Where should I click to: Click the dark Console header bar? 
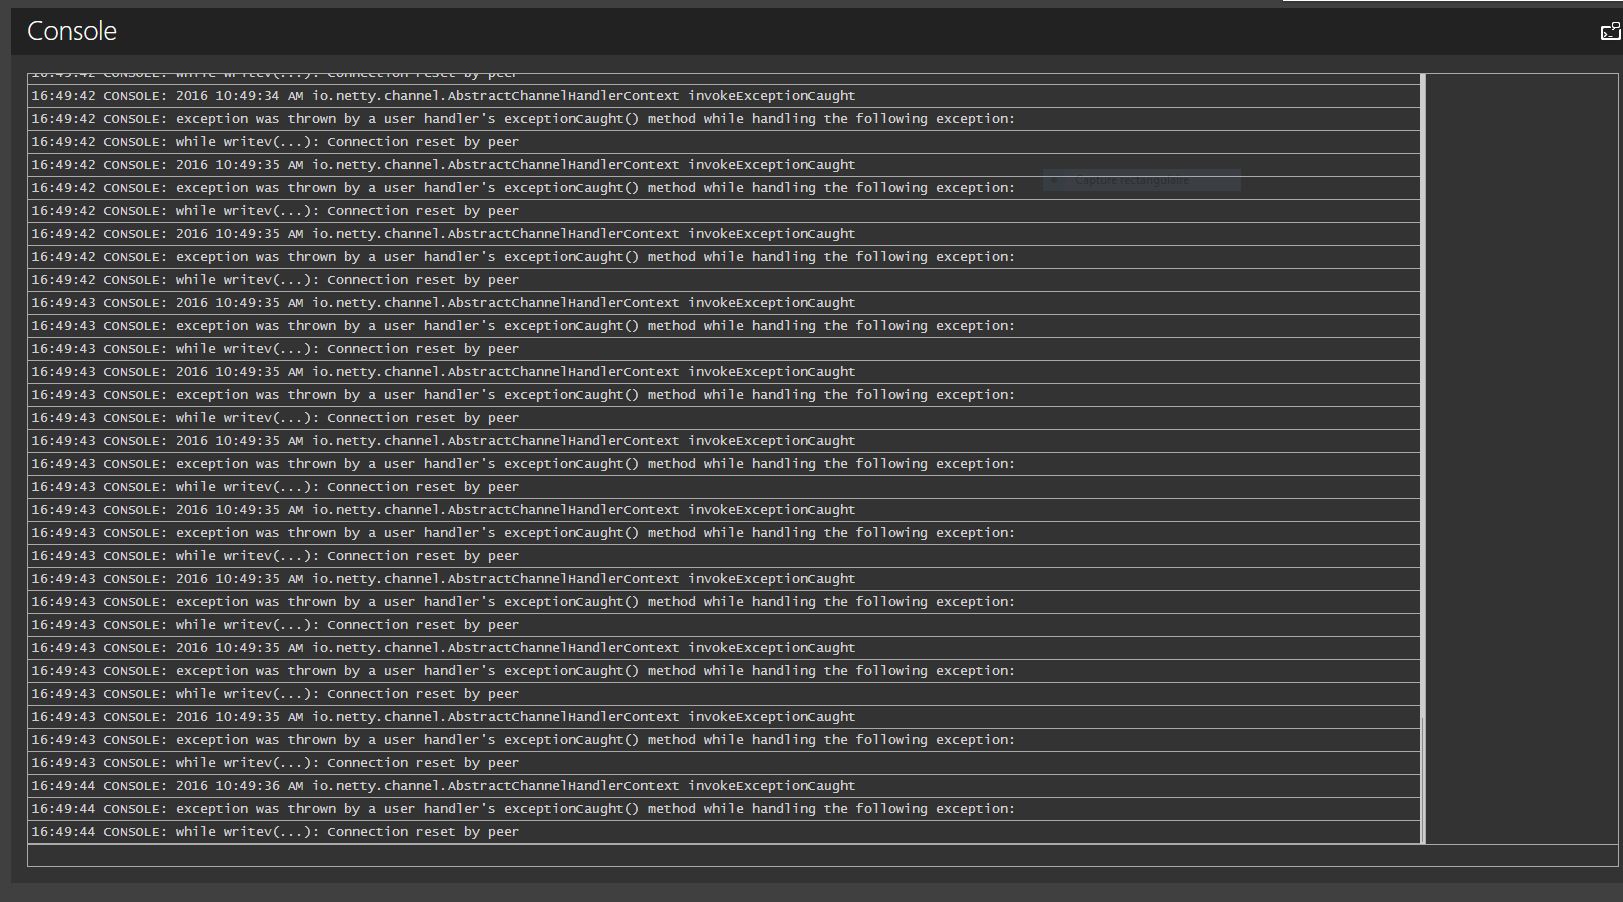[x=816, y=31]
